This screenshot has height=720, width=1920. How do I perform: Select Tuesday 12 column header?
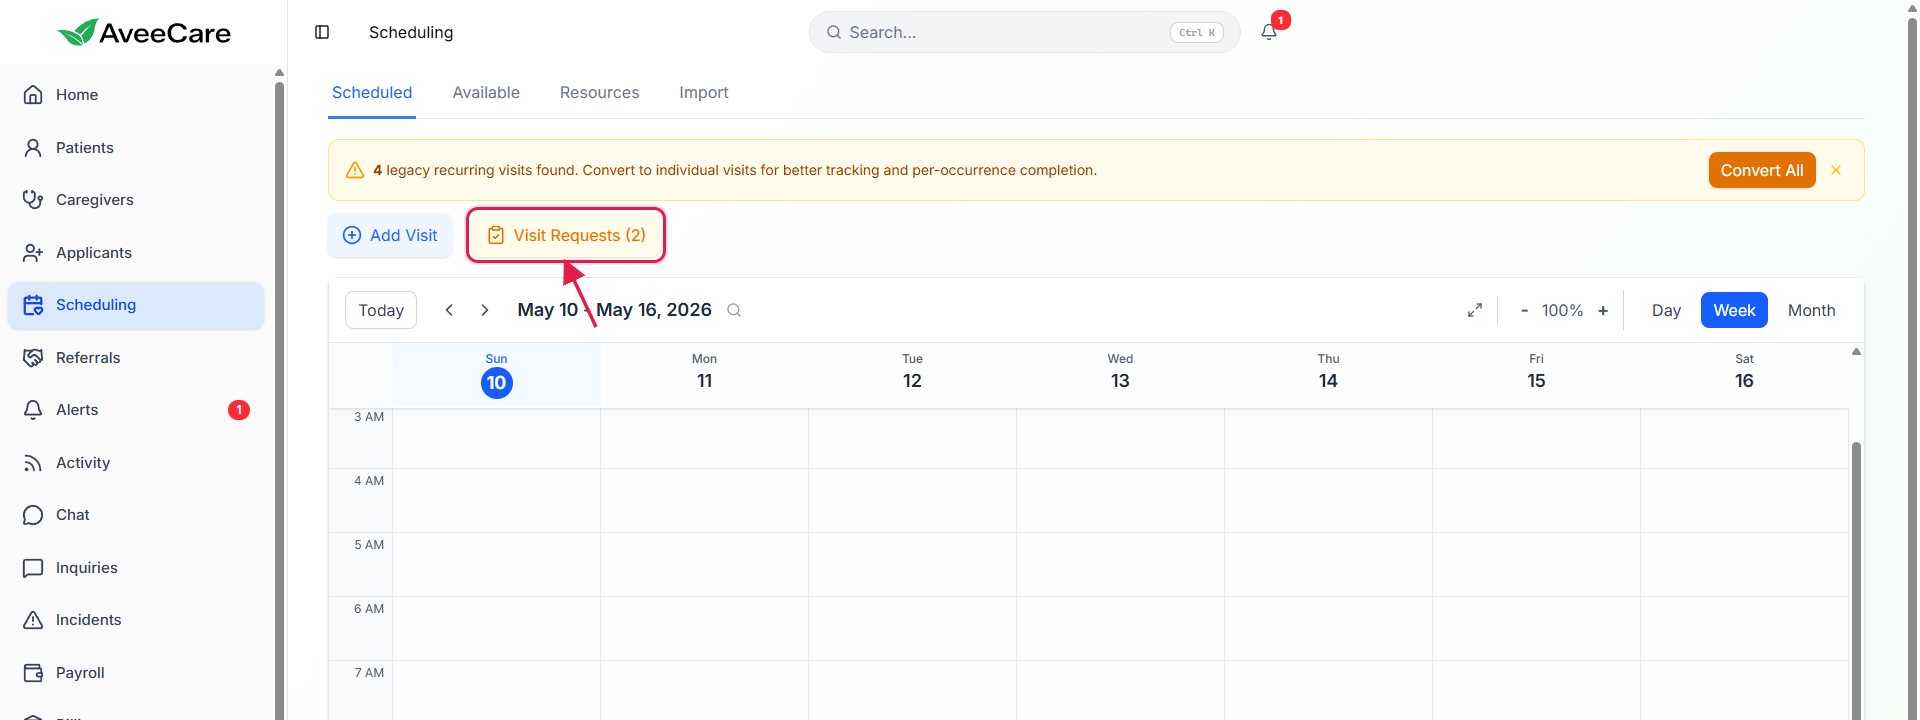[x=913, y=375]
